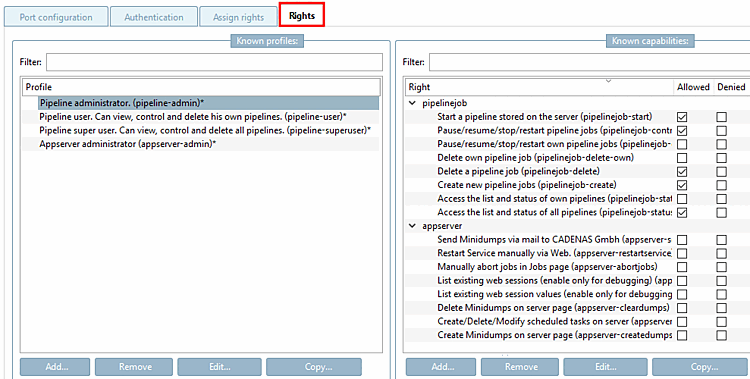The width and height of the screenshot is (750, 379).
Task: Check Denied for pipelinejob-create
Action: [721, 185]
